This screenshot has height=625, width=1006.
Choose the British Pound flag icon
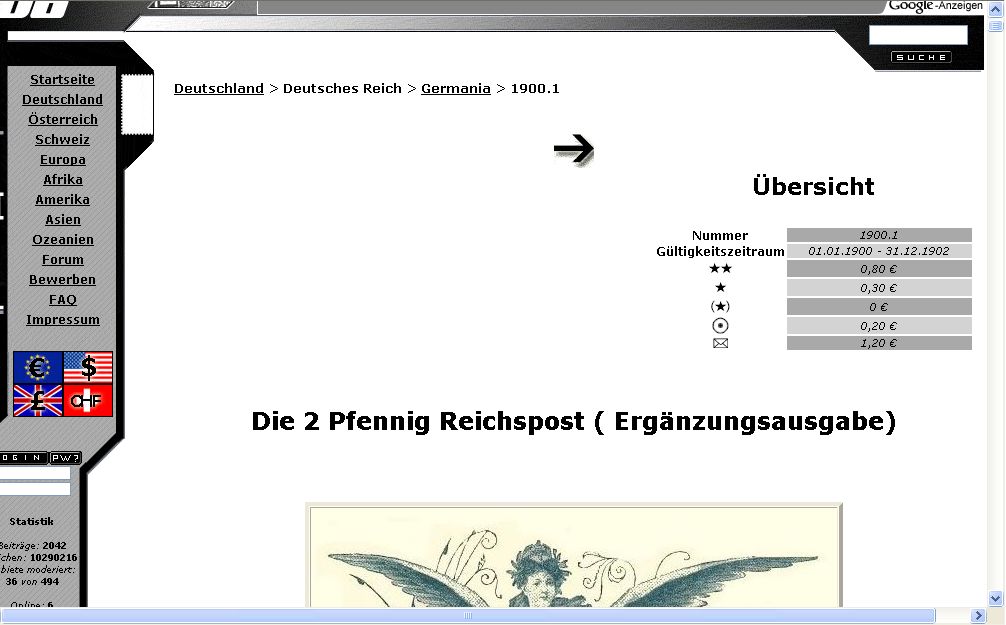[38, 400]
